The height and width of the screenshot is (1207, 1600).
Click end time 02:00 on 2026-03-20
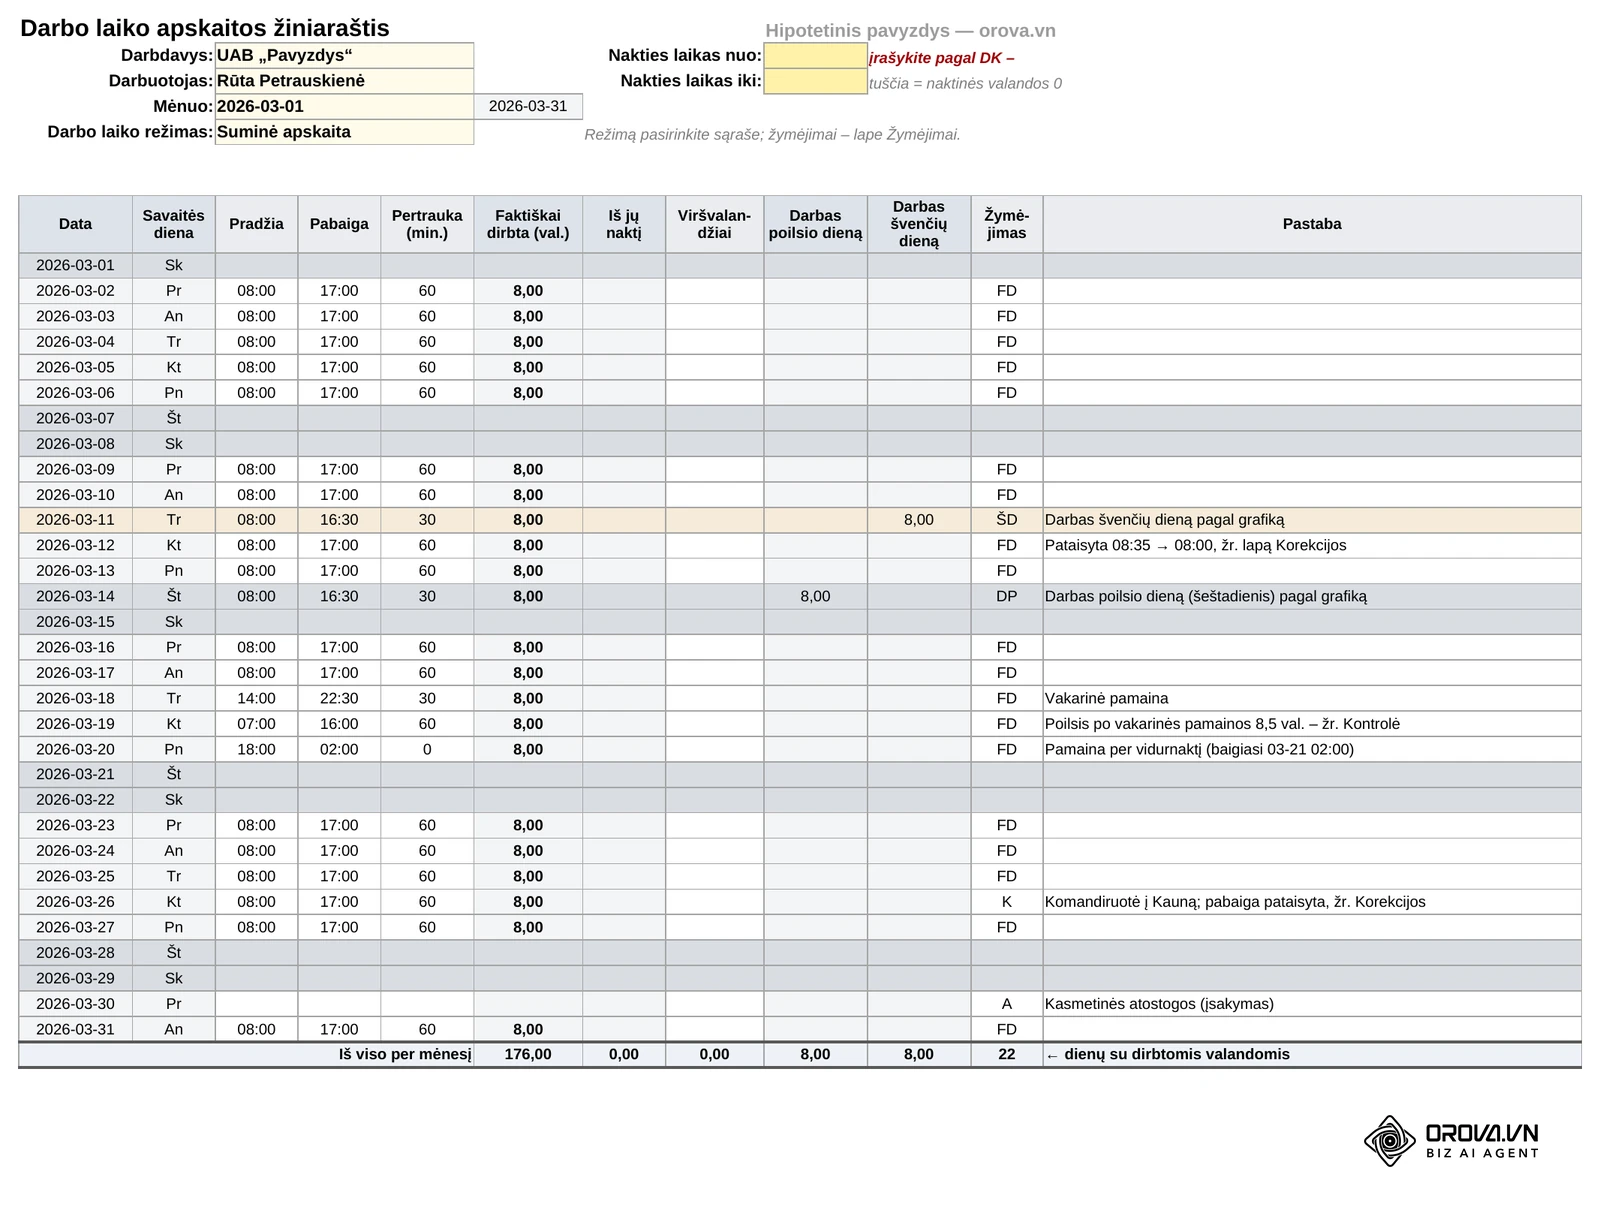coord(339,750)
